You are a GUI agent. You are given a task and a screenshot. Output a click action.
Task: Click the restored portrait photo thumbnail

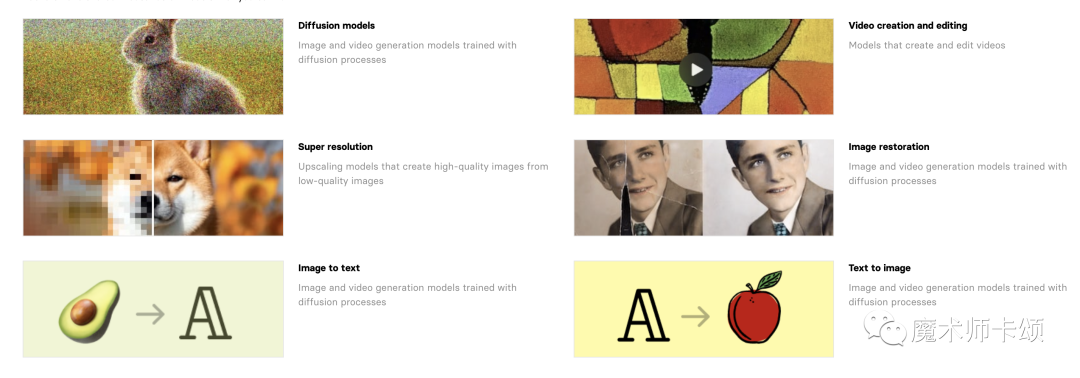pyautogui.click(x=703, y=187)
